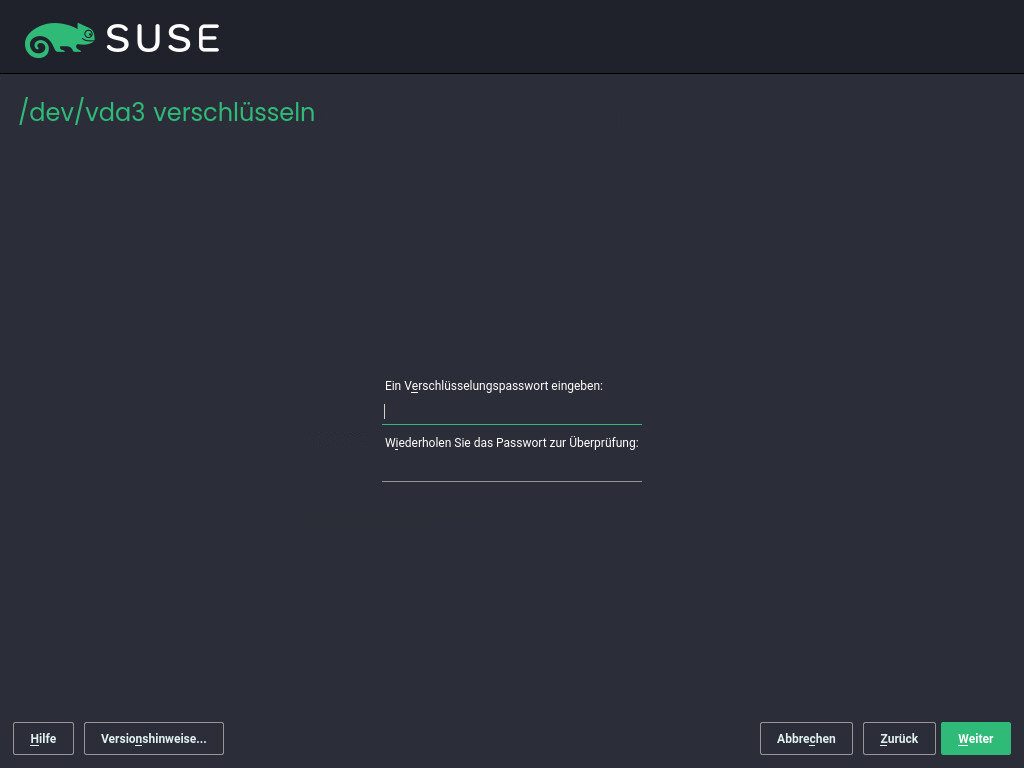Click the word 'Überprüfung' in the second label
1024x768 pixels.
pyautogui.click(x=603, y=443)
